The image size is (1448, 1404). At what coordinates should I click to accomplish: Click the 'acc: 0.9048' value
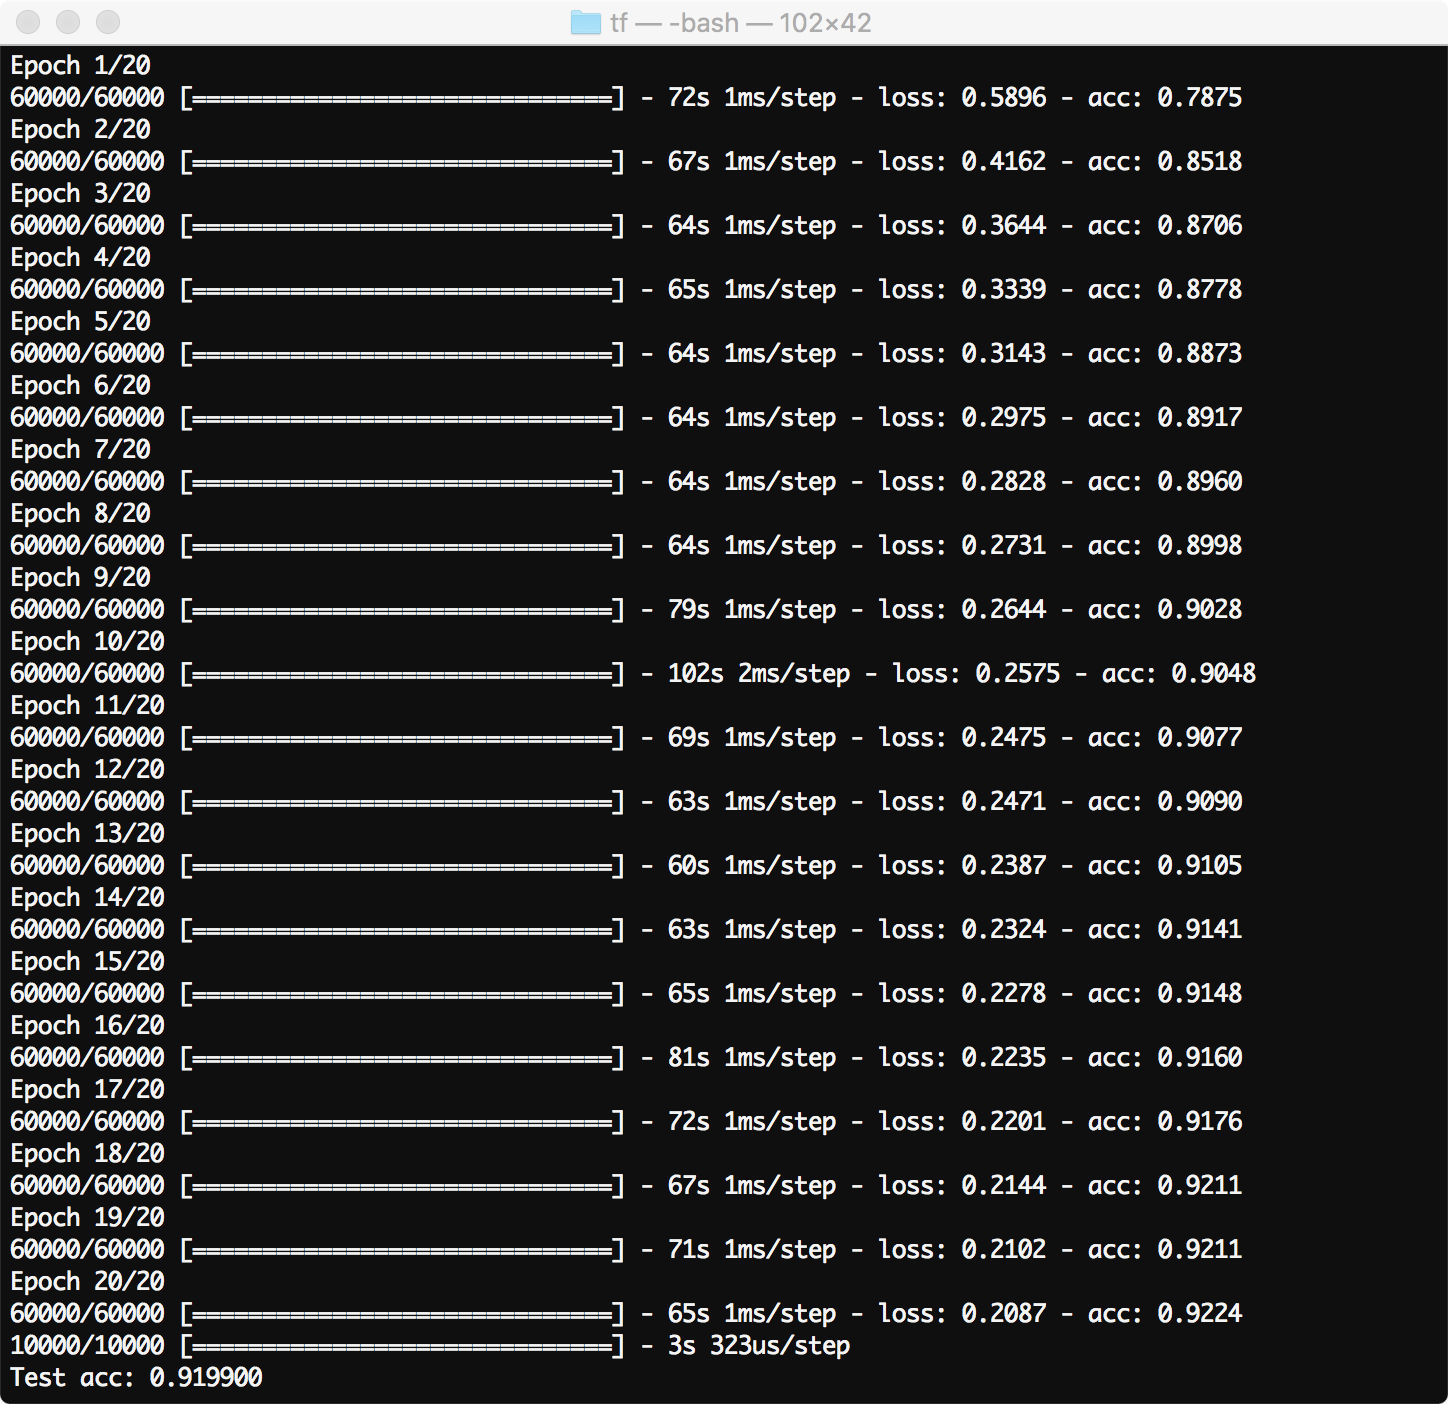1179,674
